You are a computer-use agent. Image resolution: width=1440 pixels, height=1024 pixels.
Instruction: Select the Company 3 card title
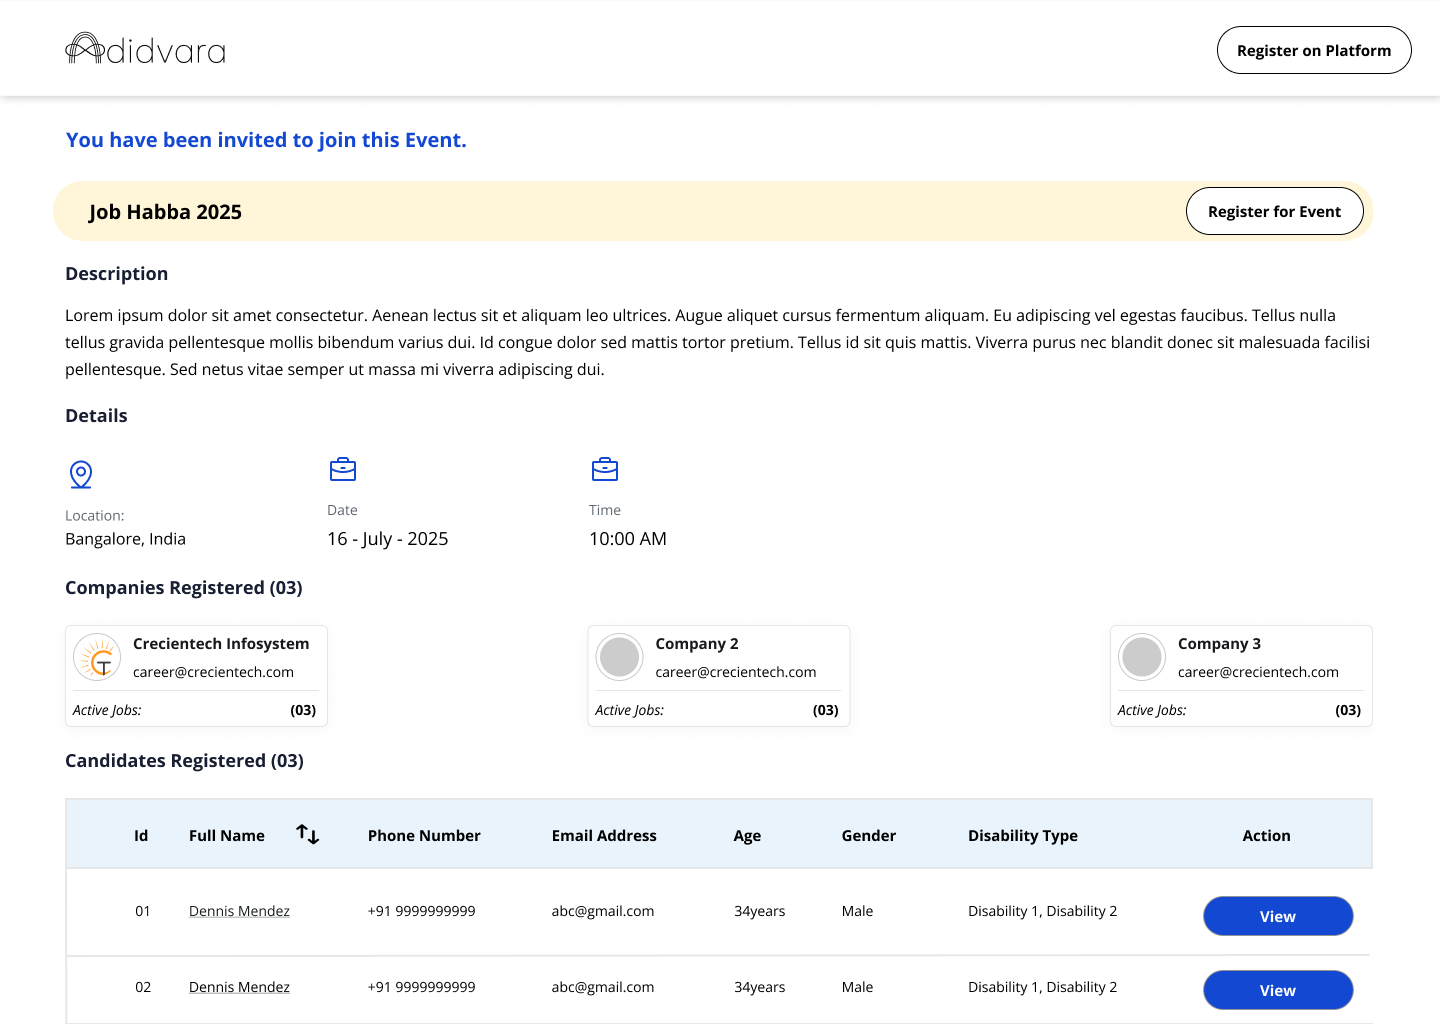tap(1219, 644)
